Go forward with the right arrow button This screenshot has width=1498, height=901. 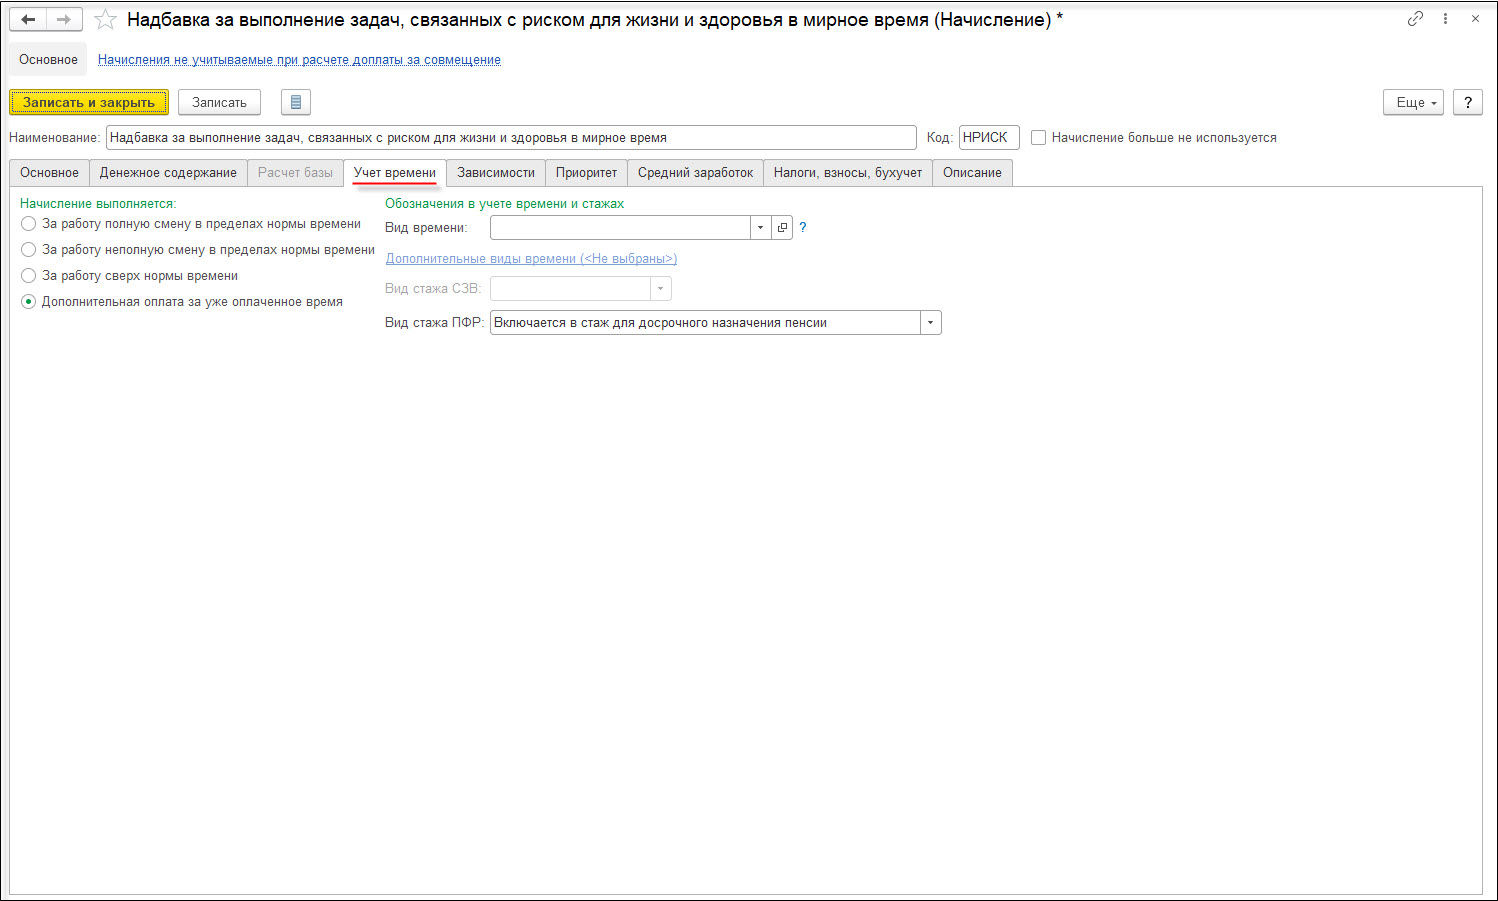click(x=64, y=19)
